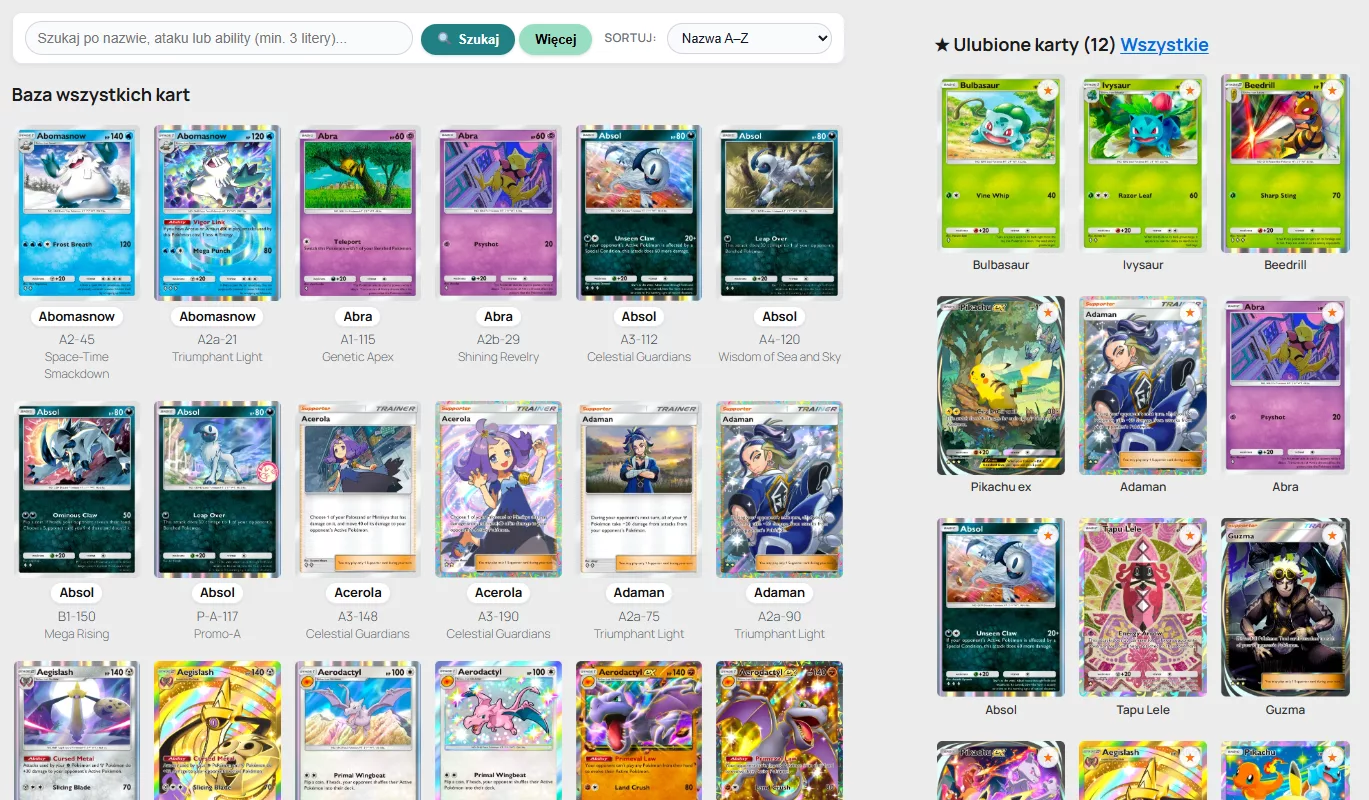
Task: Toggle favorite star on Bulbasaur card
Action: [x=1048, y=90]
